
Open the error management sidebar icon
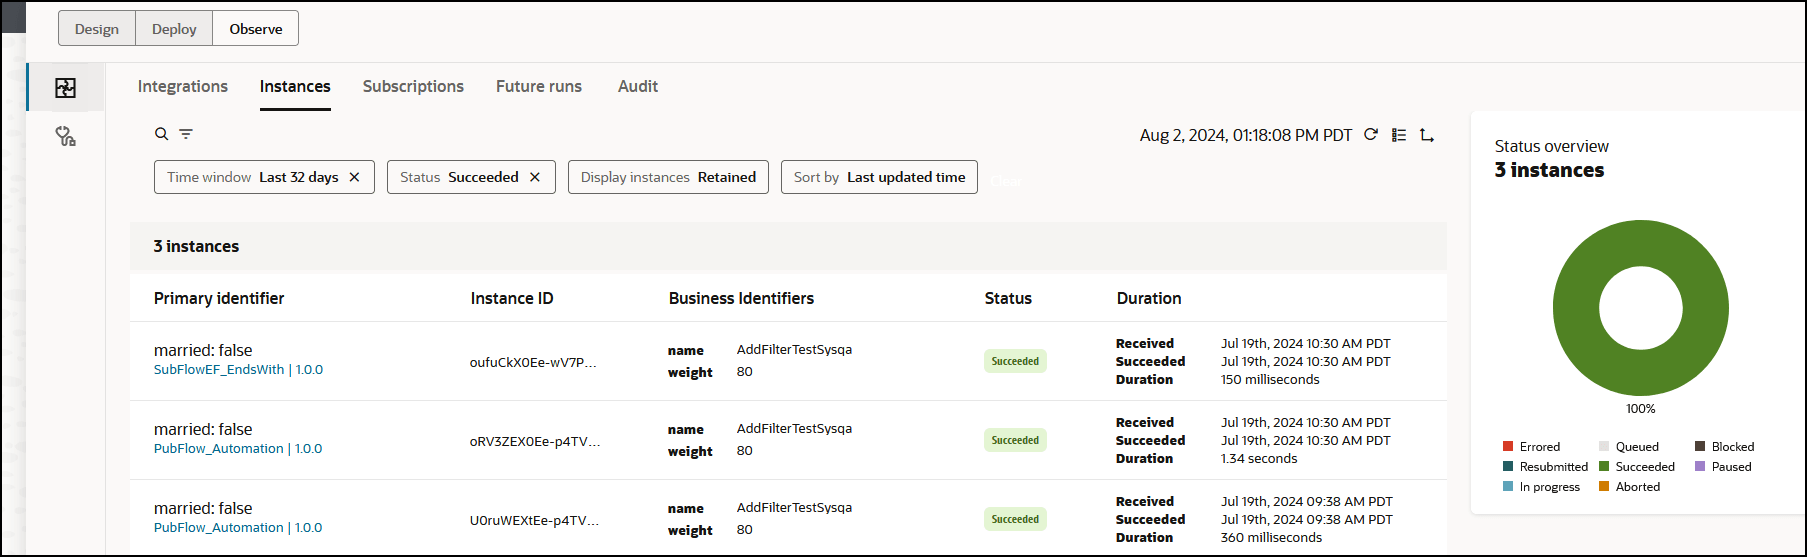pos(66,137)
